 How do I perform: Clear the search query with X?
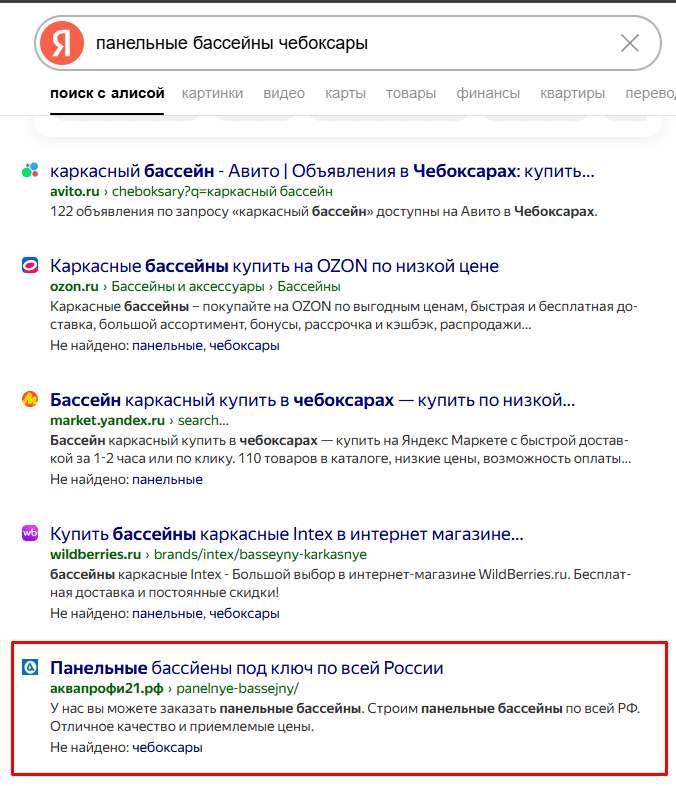[630, 43]
